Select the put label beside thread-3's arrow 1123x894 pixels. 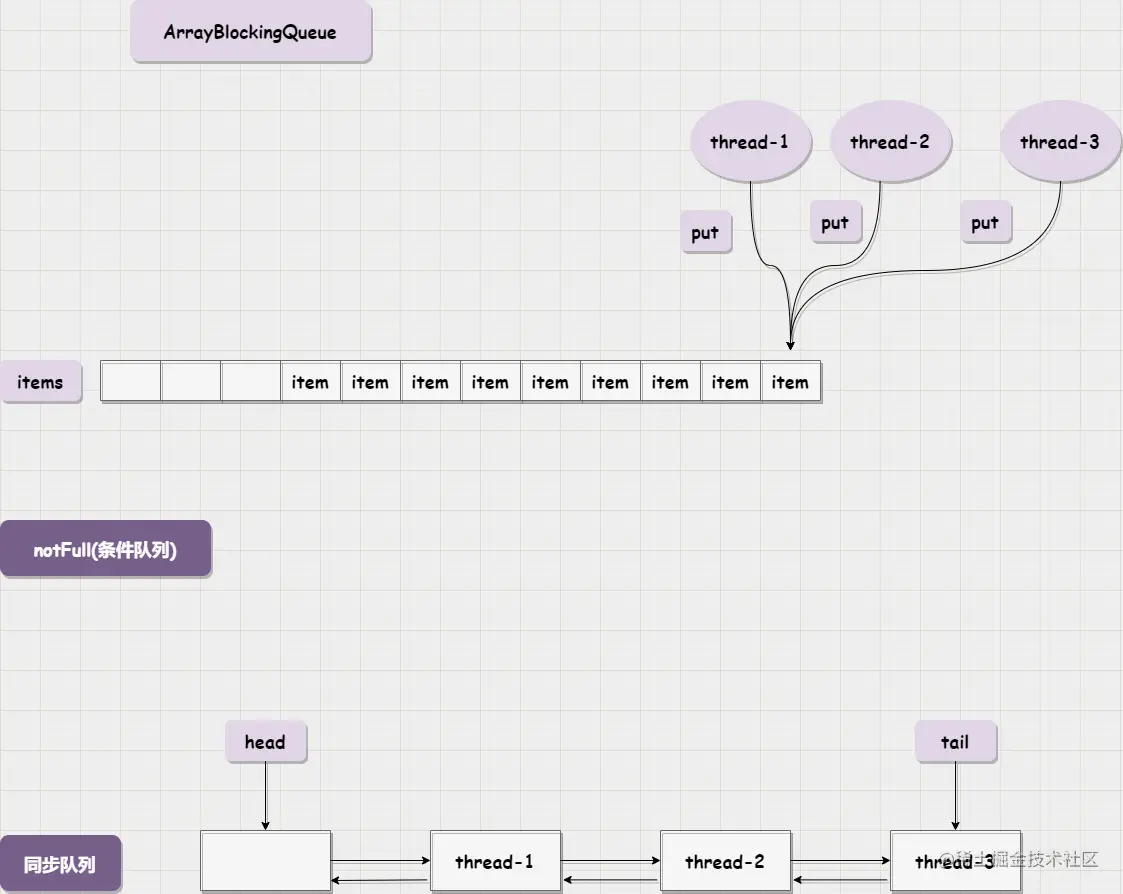986,222
